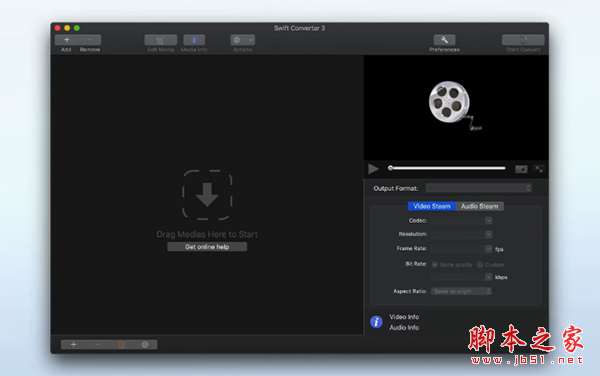Click the blue info icon
600x376 pixels.
(x=376, y=322)
